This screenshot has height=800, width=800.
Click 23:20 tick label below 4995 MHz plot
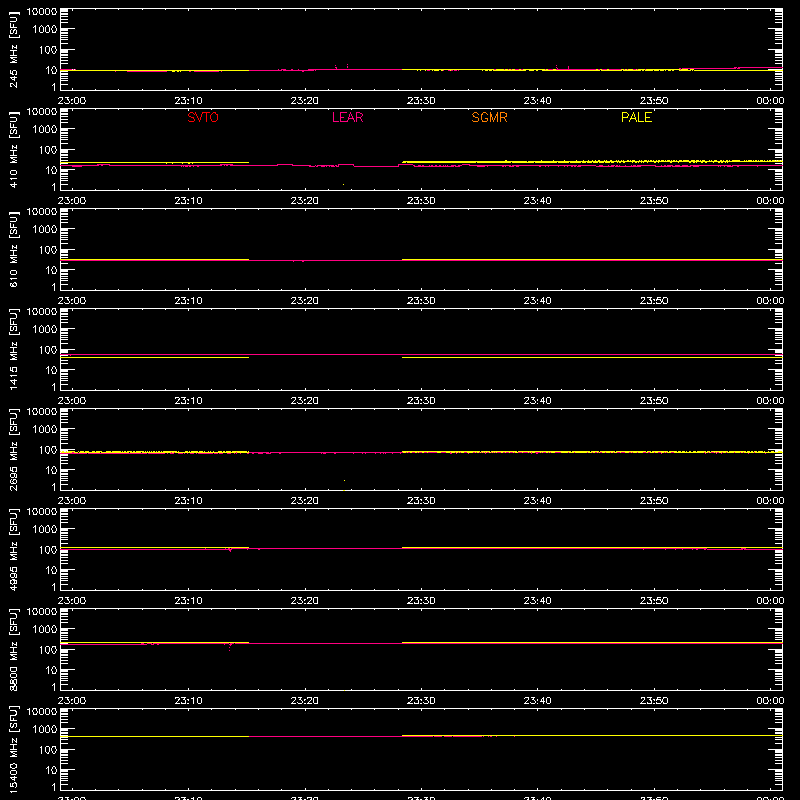click(305, 601)
